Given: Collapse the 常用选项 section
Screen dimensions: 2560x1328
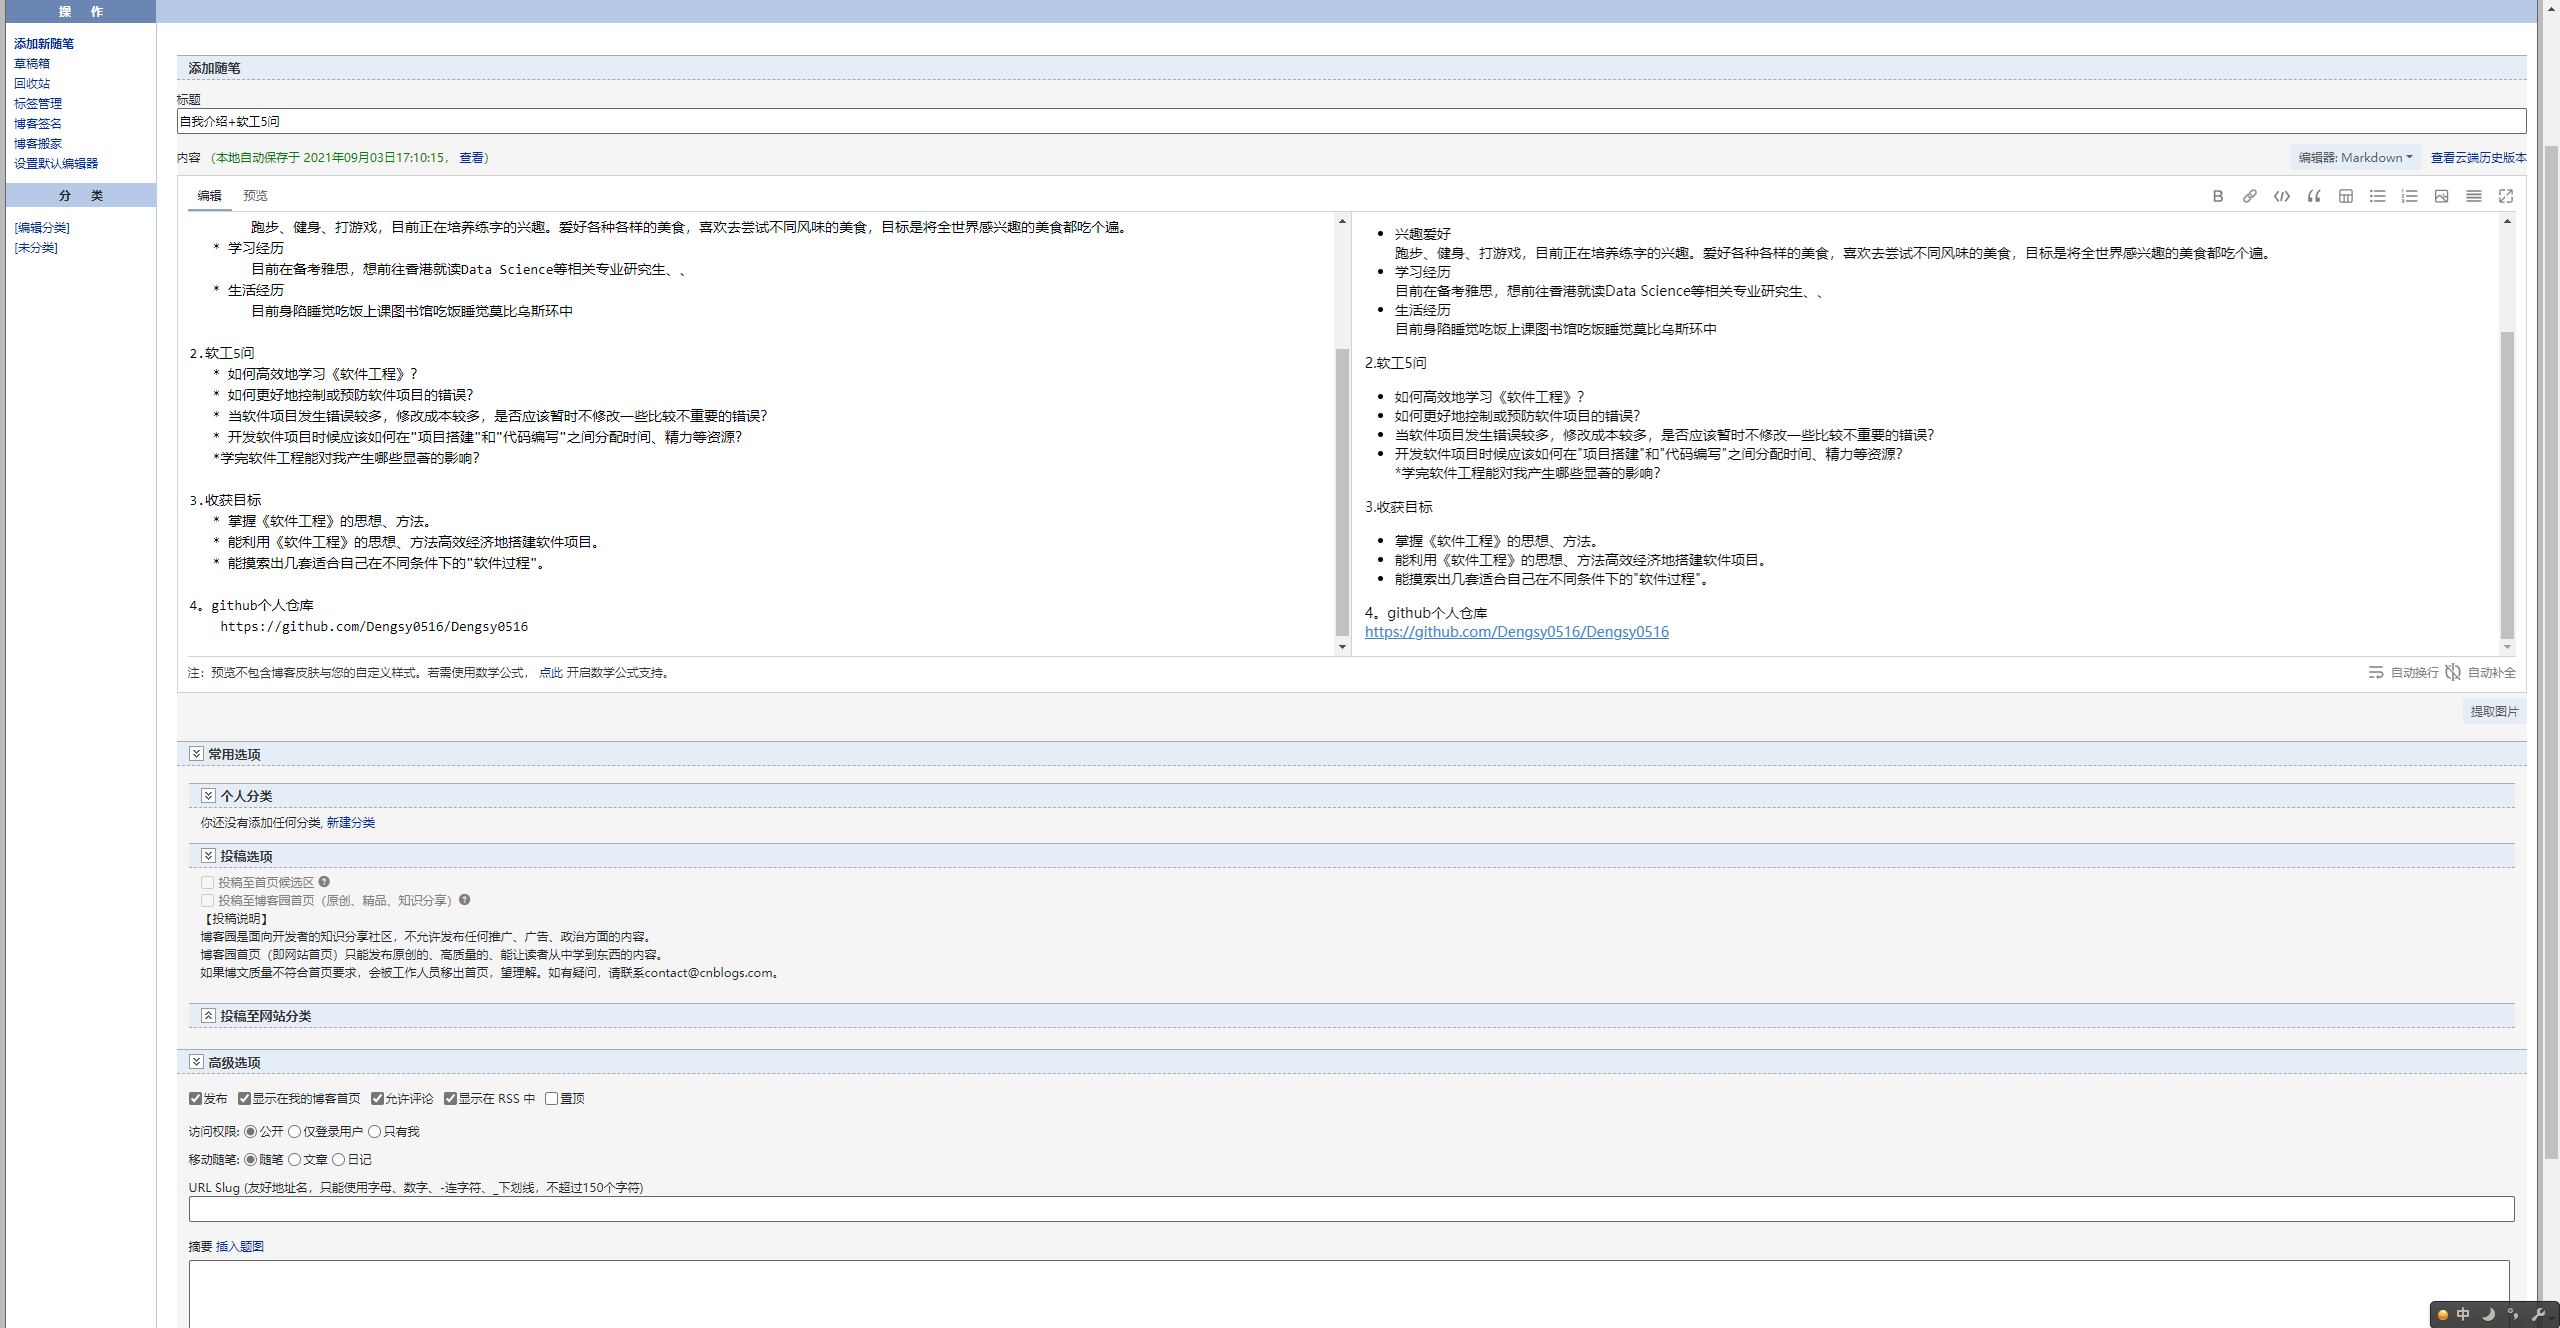Looking at the screenshot, I should pos(196,754).
